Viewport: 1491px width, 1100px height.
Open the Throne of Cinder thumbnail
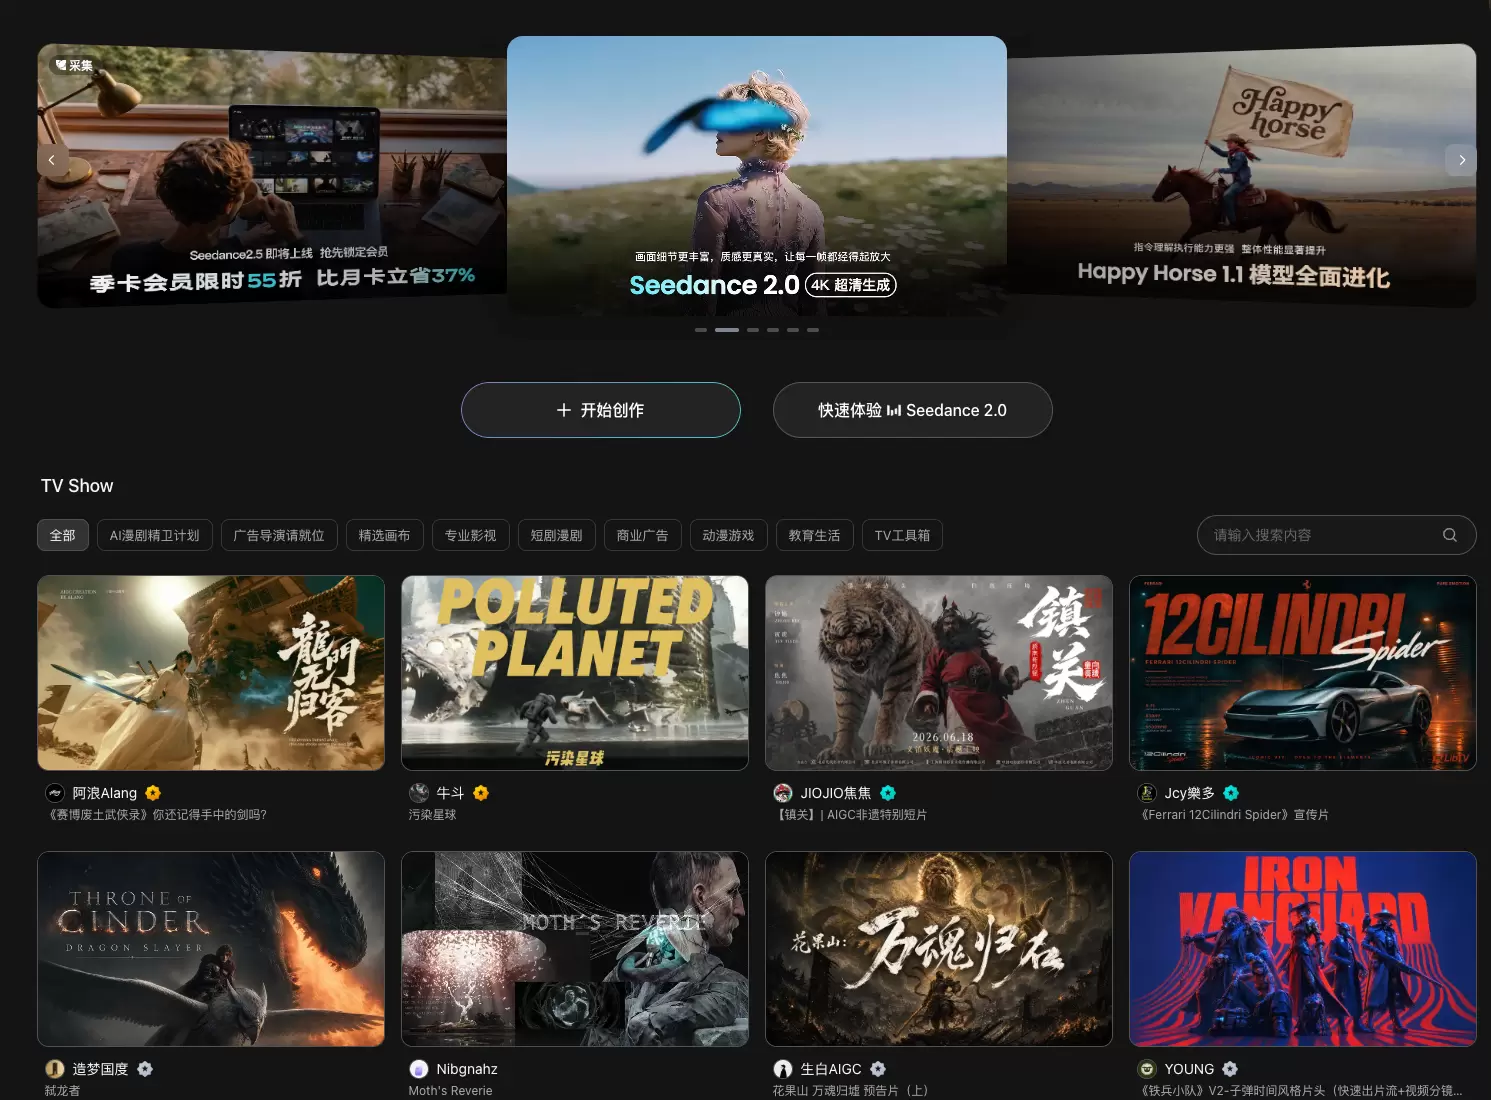click(x=211, y=949)
